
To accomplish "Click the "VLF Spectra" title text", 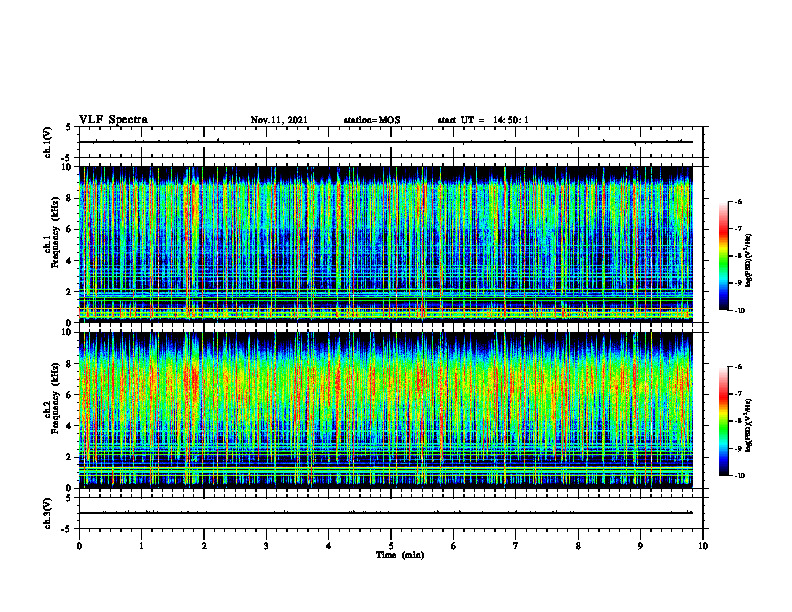I will (113, 120).
